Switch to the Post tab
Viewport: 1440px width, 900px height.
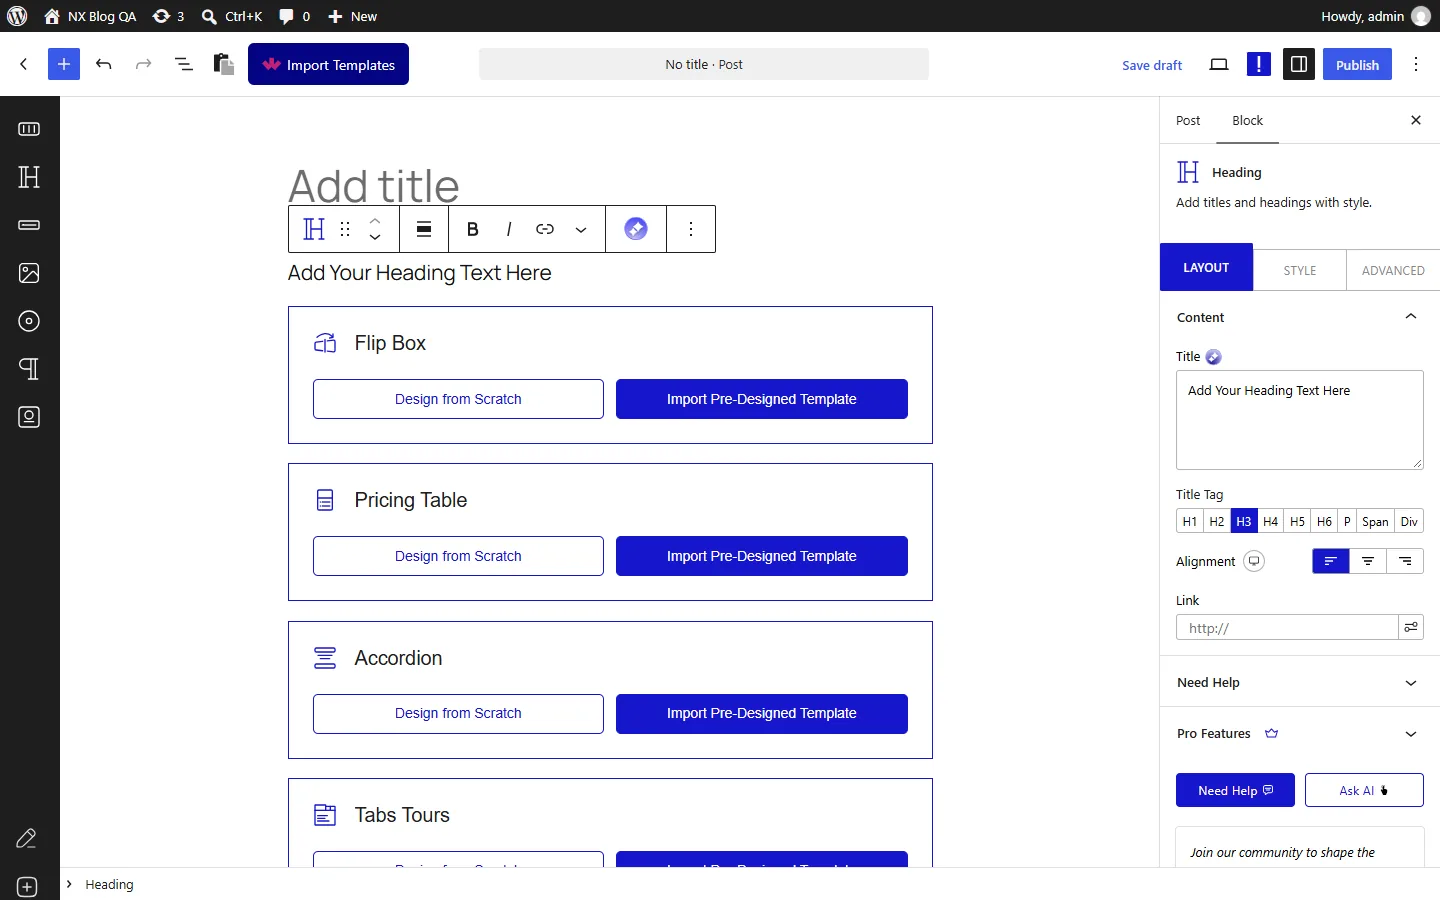coord(1188,120)
